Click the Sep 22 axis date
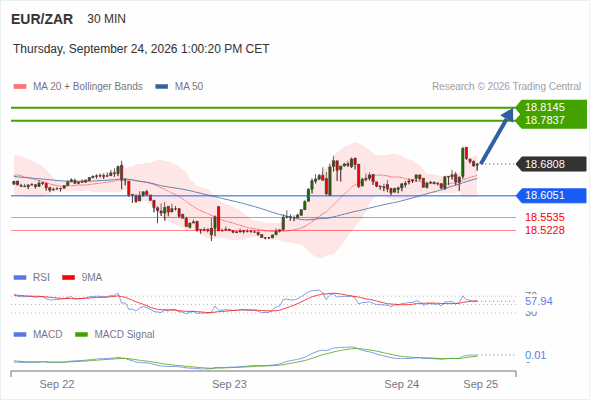This screenshot has width=590, height=400. [57, 384]
